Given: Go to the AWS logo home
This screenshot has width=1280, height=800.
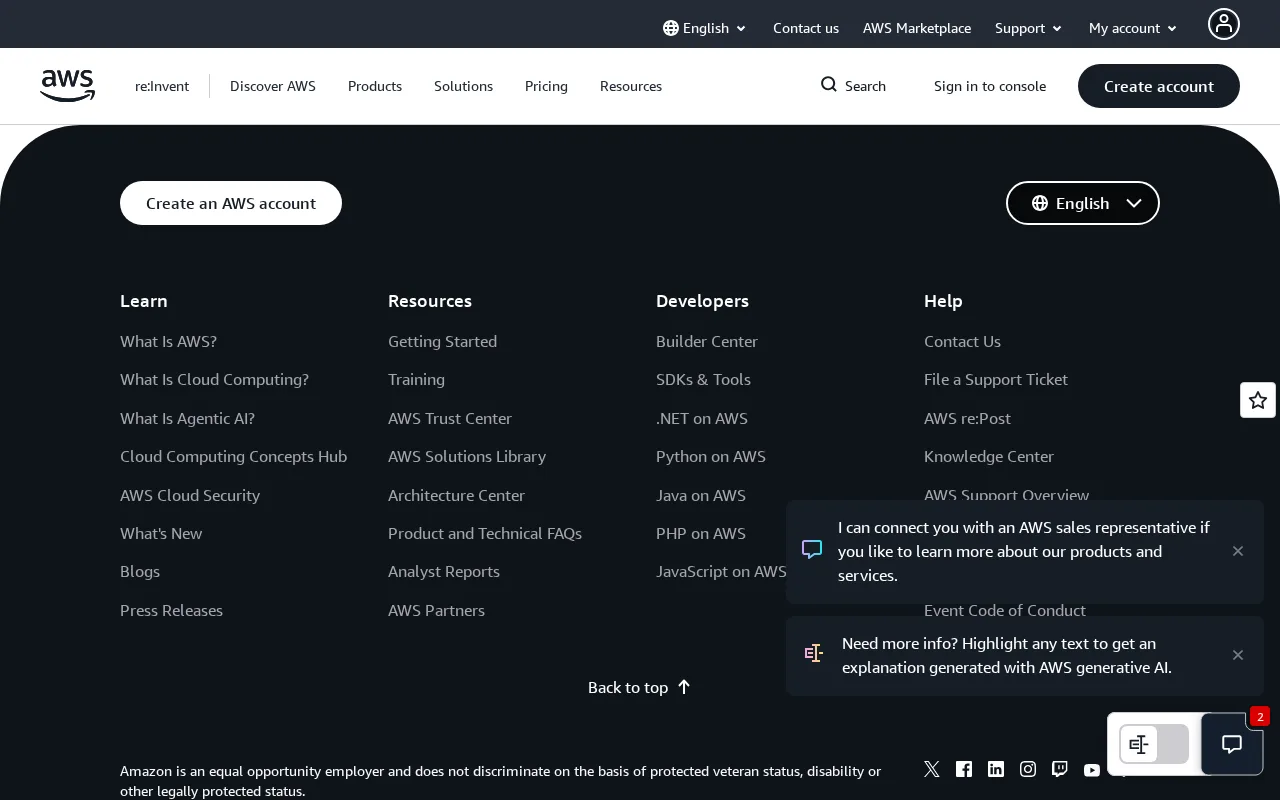Looking at the screenshot, I should point(68,86).
